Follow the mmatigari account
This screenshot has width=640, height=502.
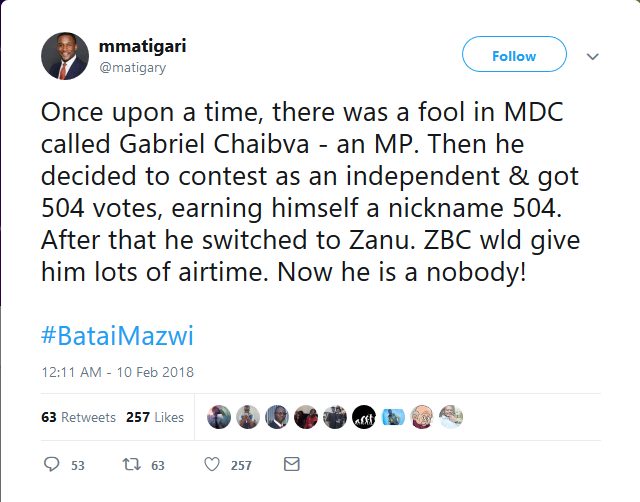point(514,56)
